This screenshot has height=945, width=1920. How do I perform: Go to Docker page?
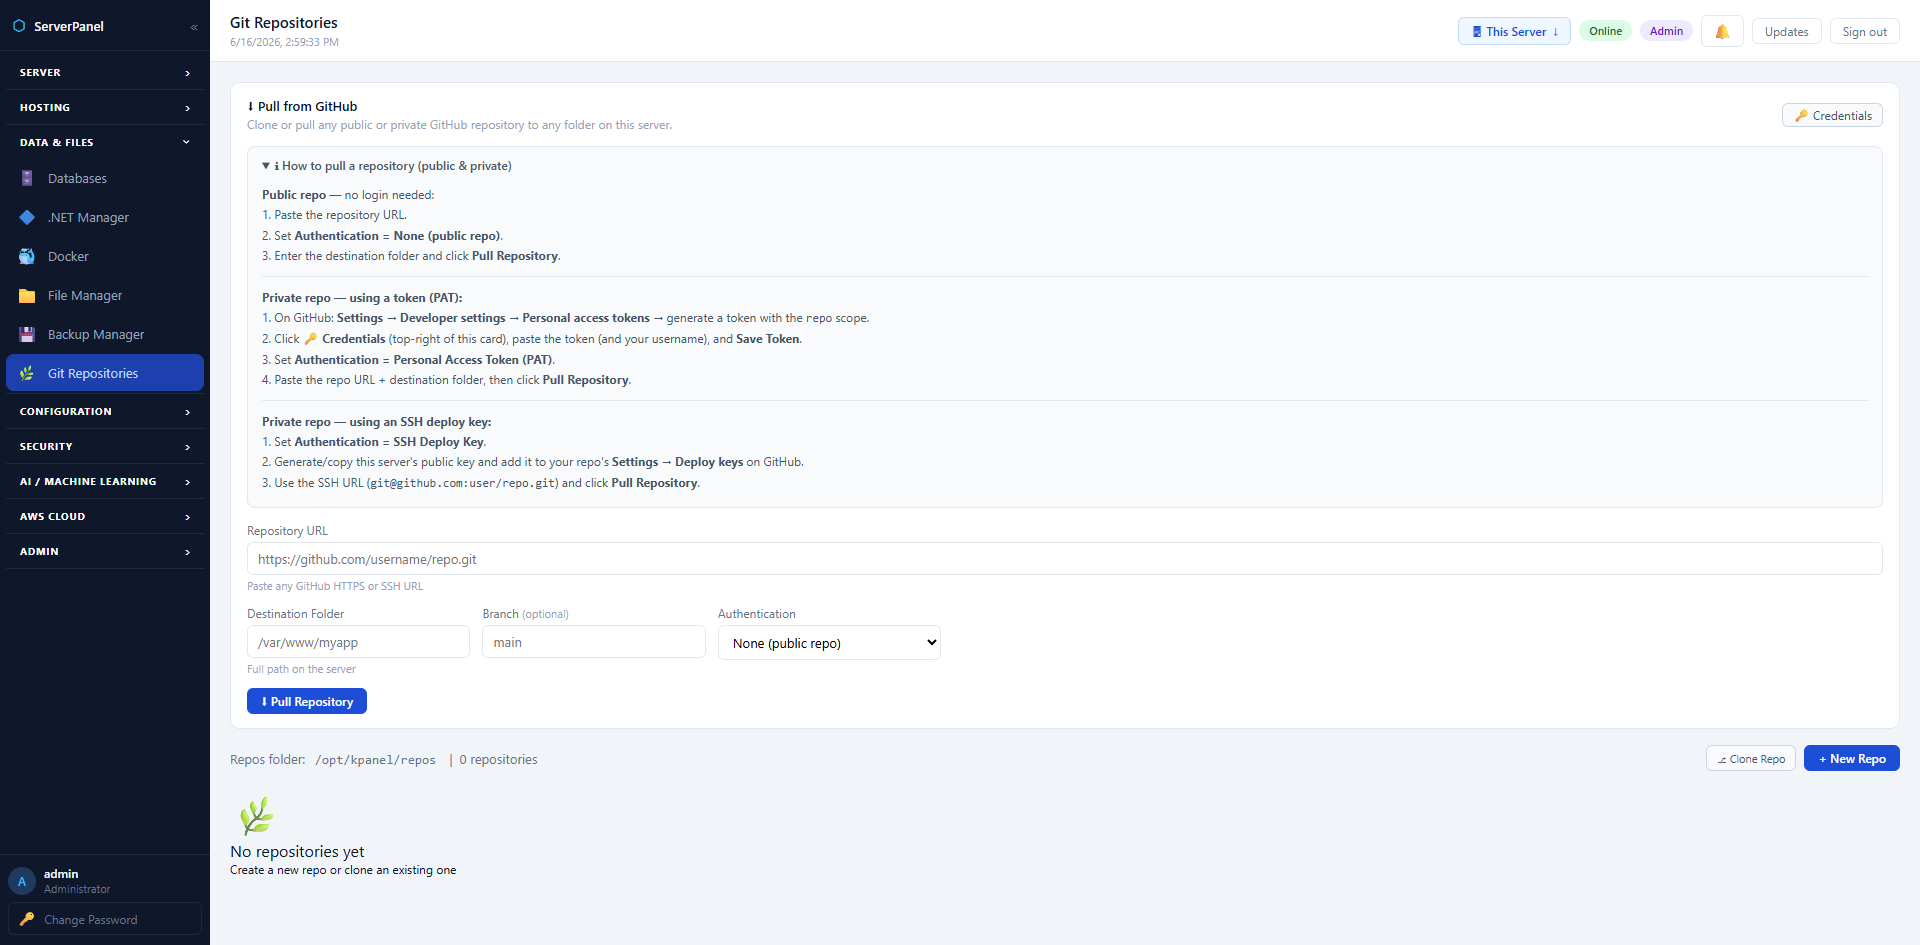pyautogui.click(x=105, y=256)
